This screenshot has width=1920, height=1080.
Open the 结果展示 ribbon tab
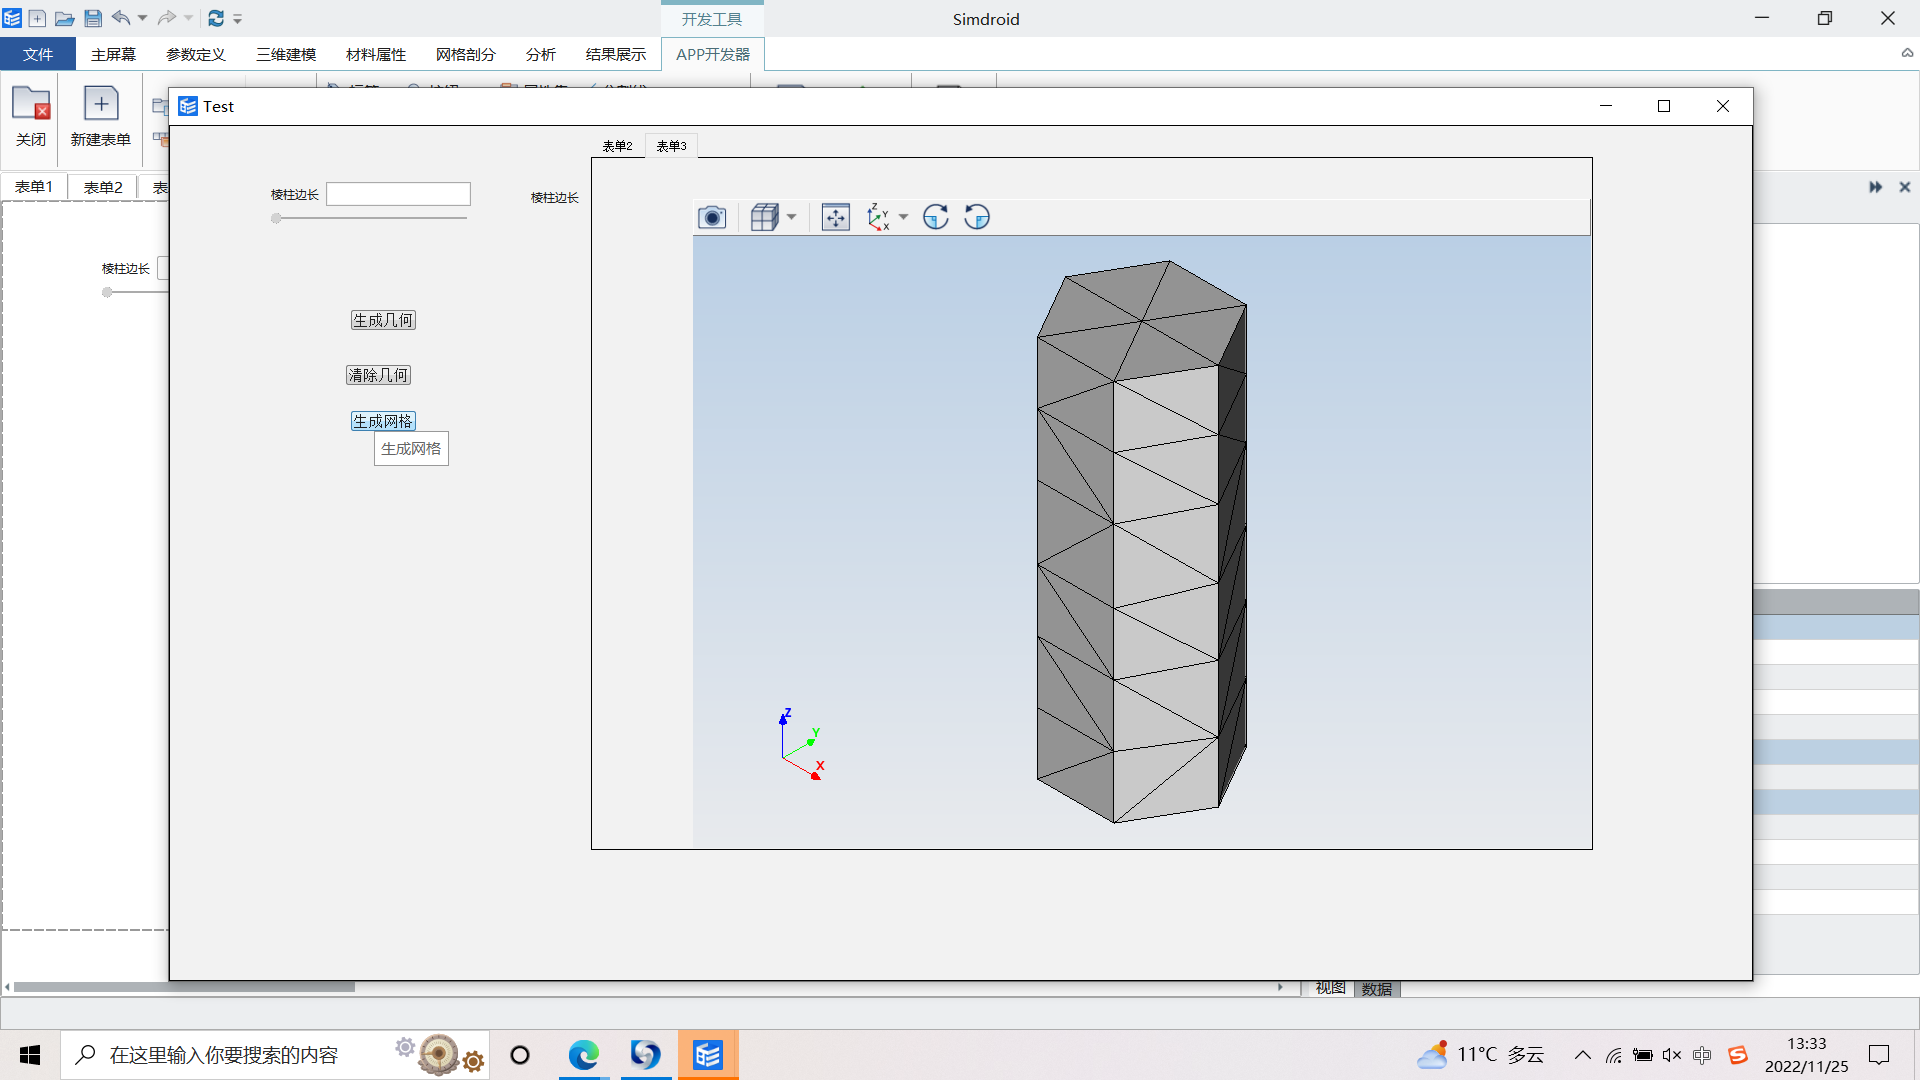616,54
